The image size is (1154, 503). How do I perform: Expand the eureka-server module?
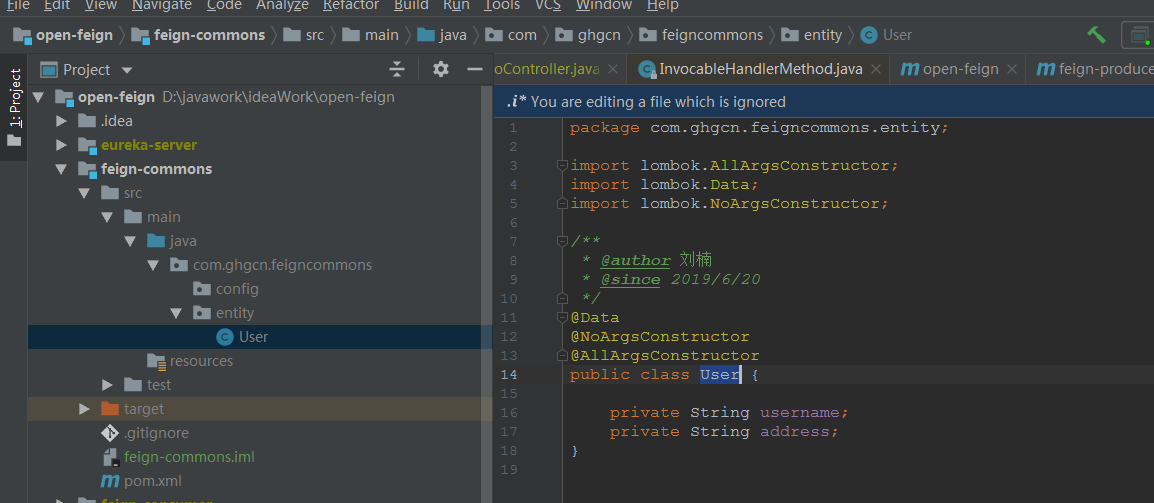(x=62, y=145)
